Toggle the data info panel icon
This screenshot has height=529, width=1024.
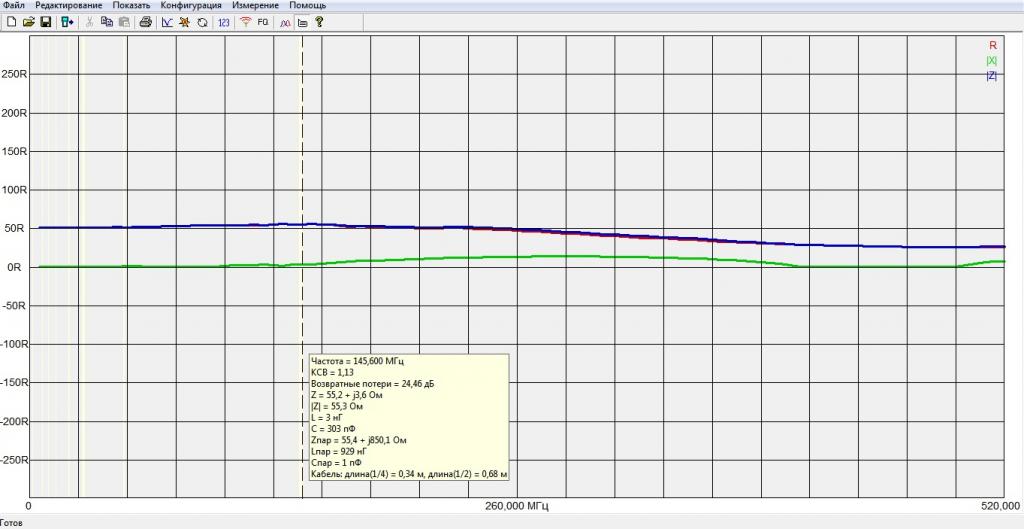tap(302, 22)
